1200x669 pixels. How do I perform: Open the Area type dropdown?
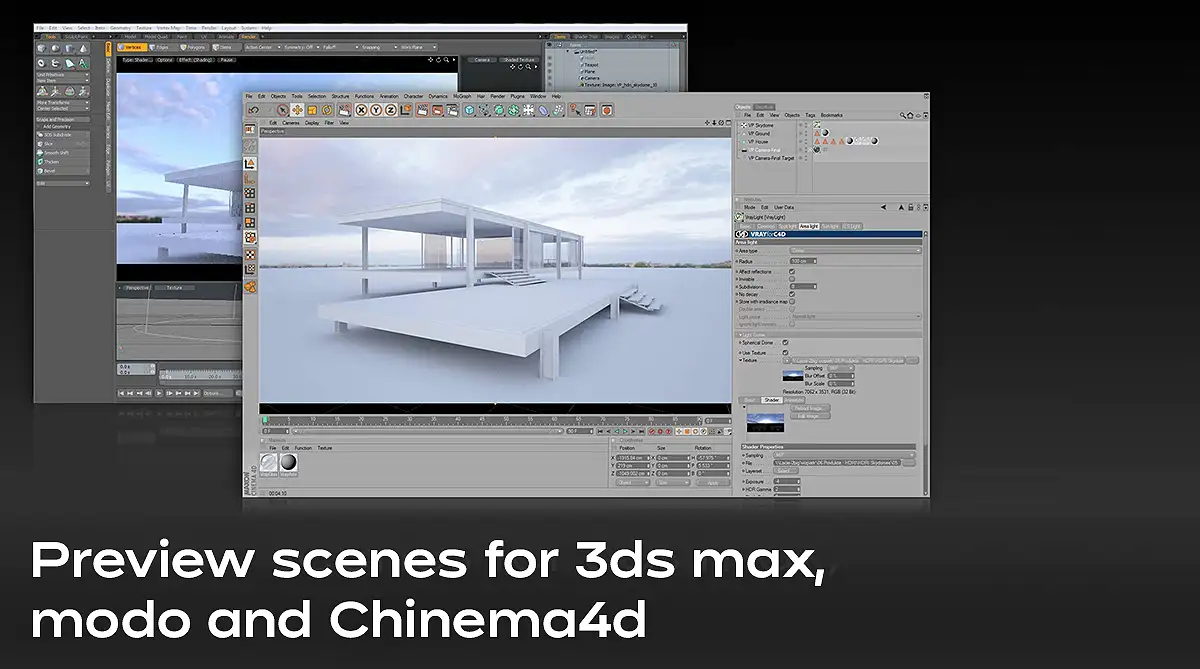(854, 250)
